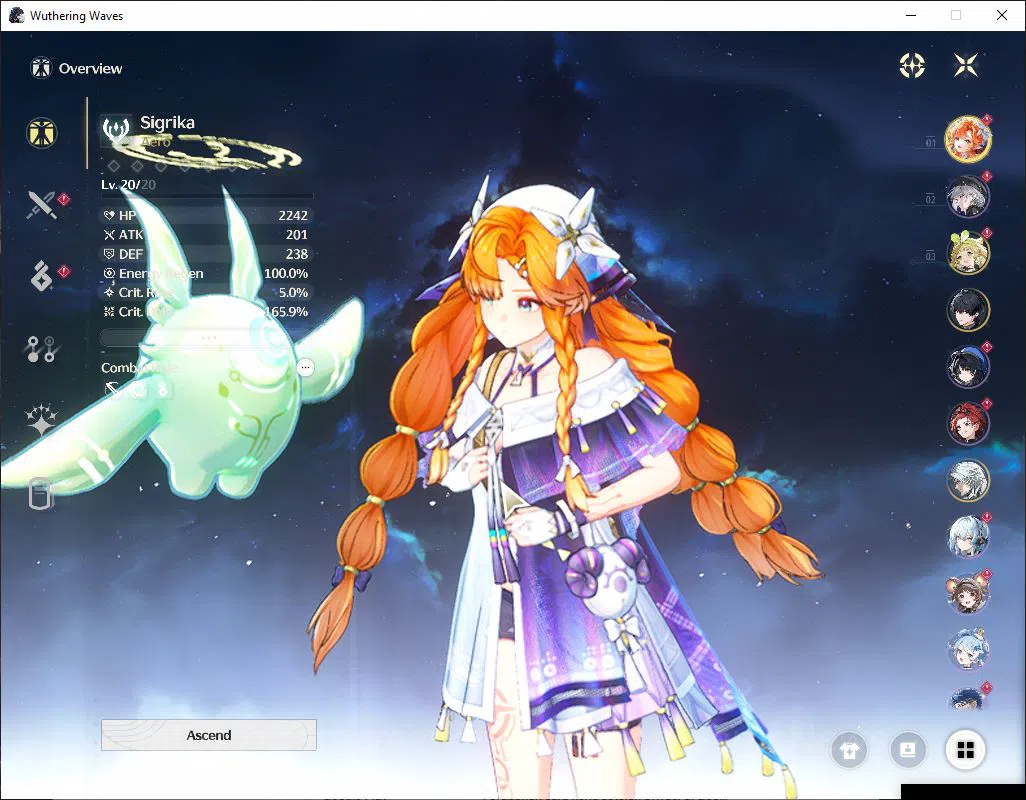Select the orange-haired character in slot 01

click(x=968, y=139)
